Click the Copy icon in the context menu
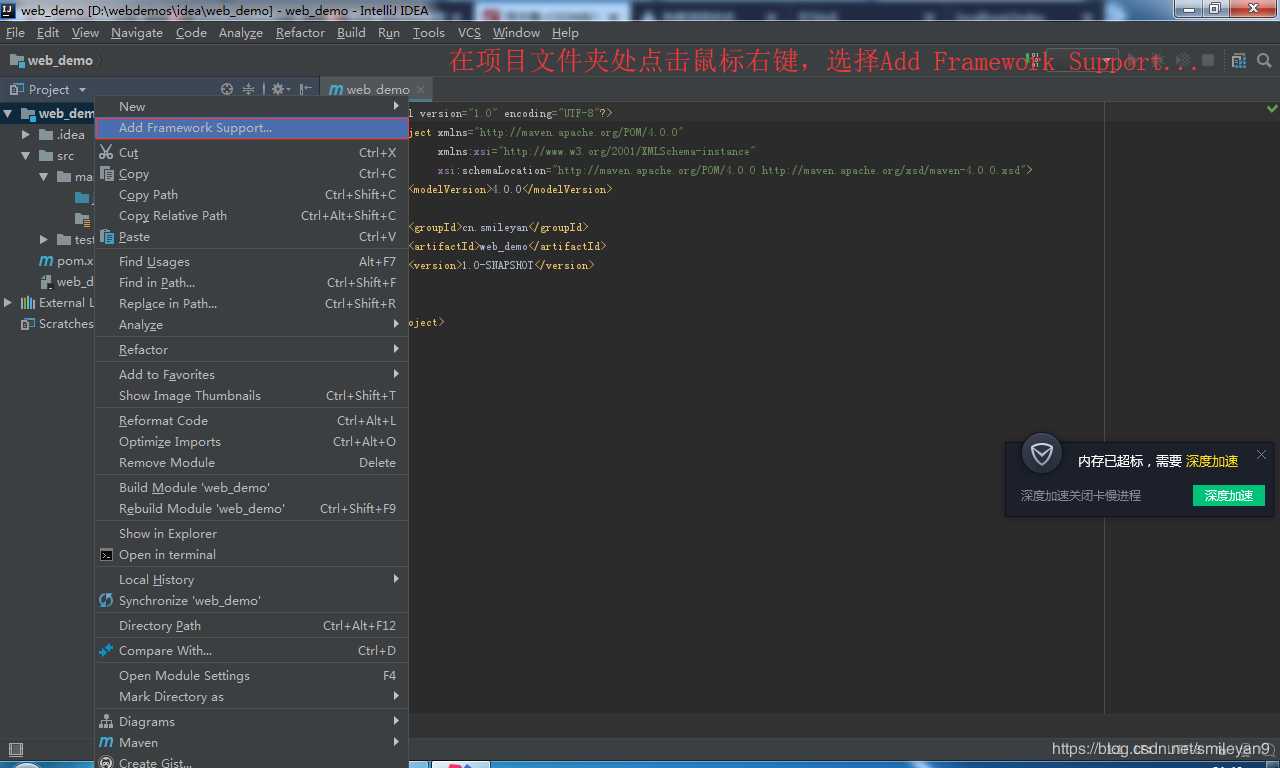This screenshot has height=768, width=1280. tap(106, 173)
